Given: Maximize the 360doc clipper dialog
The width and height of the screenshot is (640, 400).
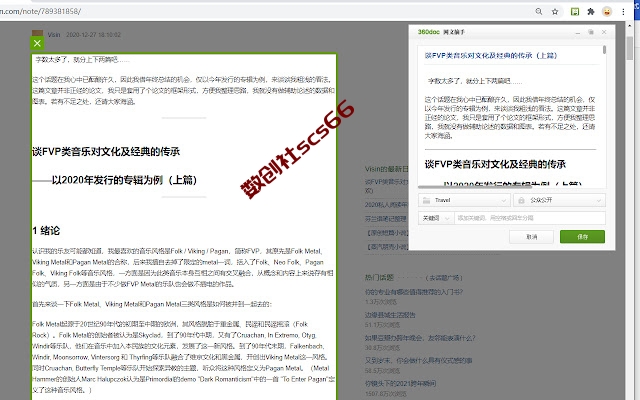Looking at the screenshot, I should pos(591,32).
